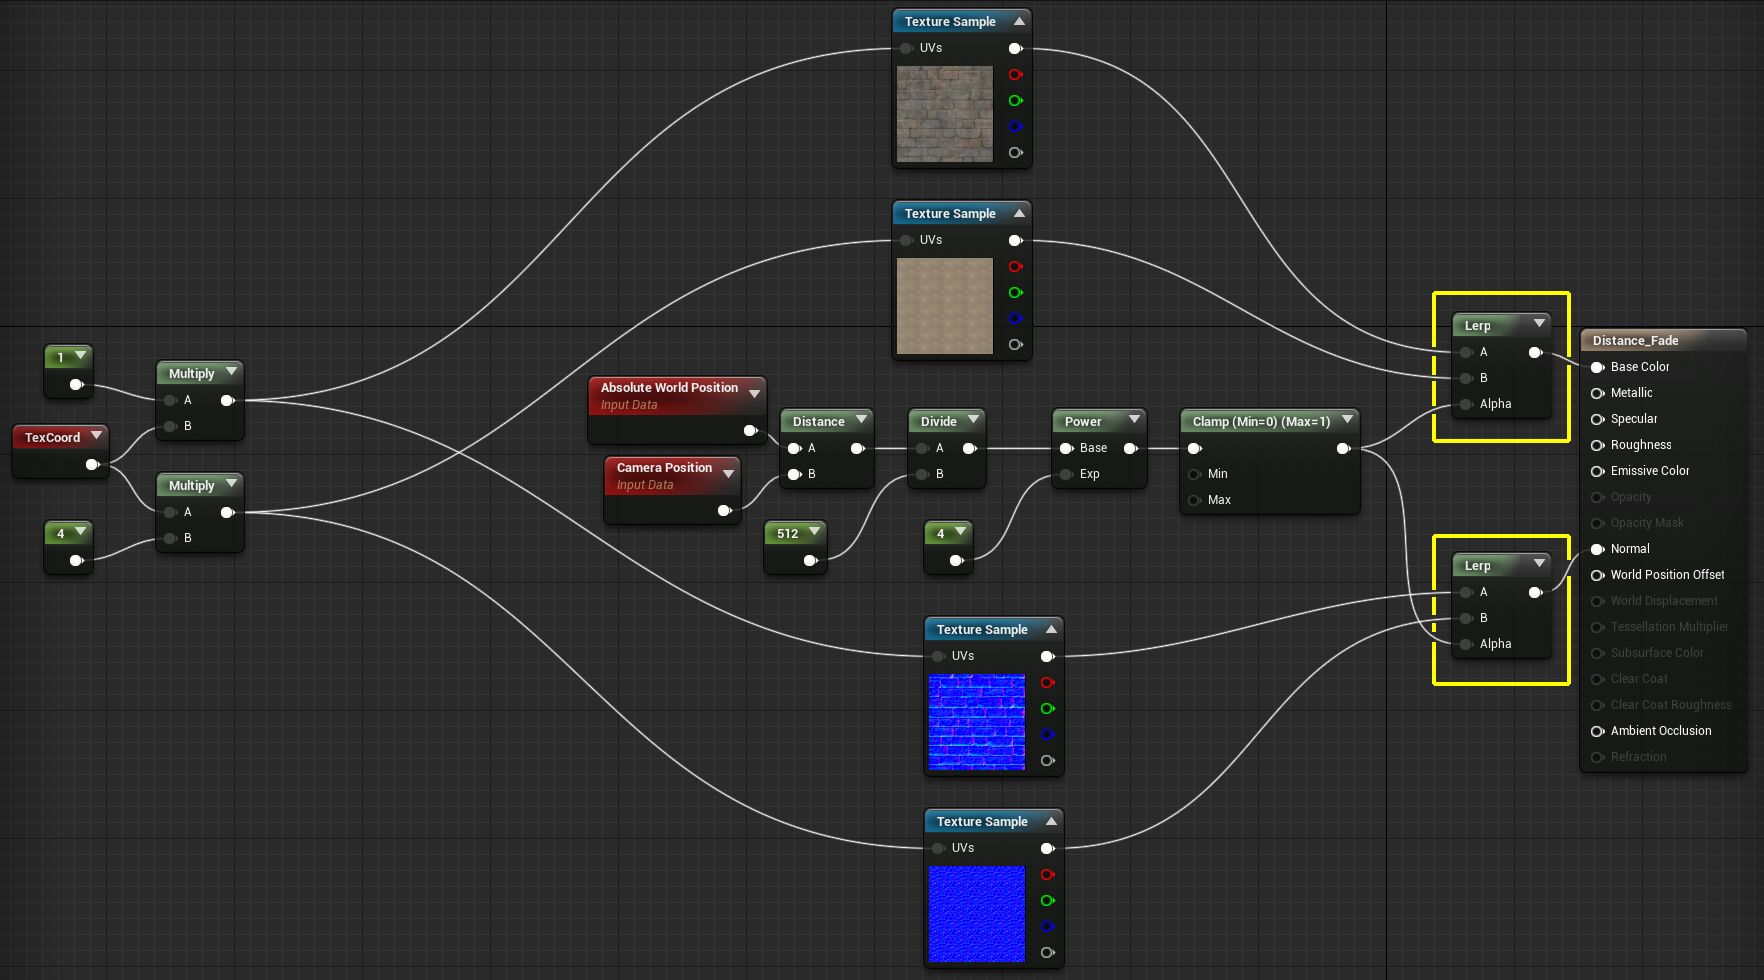The height and width of the screenshot is (980, 1764).
Task: Click the Ambient Occlusion pin on Distance_Fade
Action: 1597,731
